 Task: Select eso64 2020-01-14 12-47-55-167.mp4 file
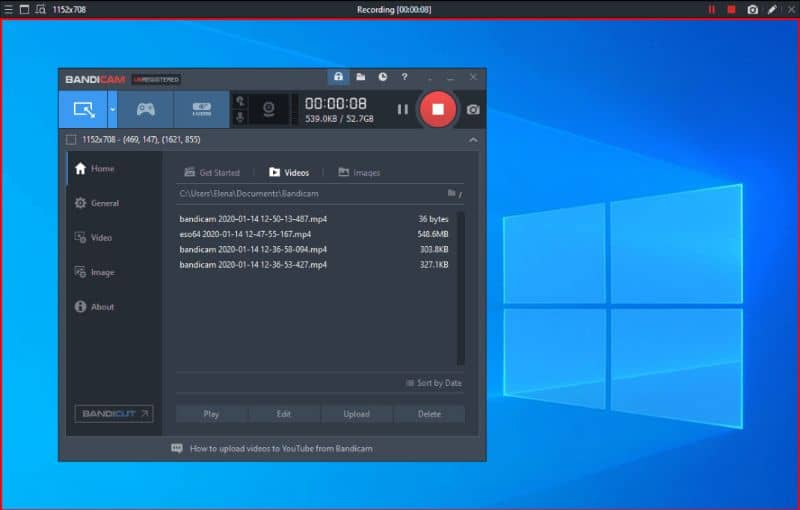click(314, 234)
